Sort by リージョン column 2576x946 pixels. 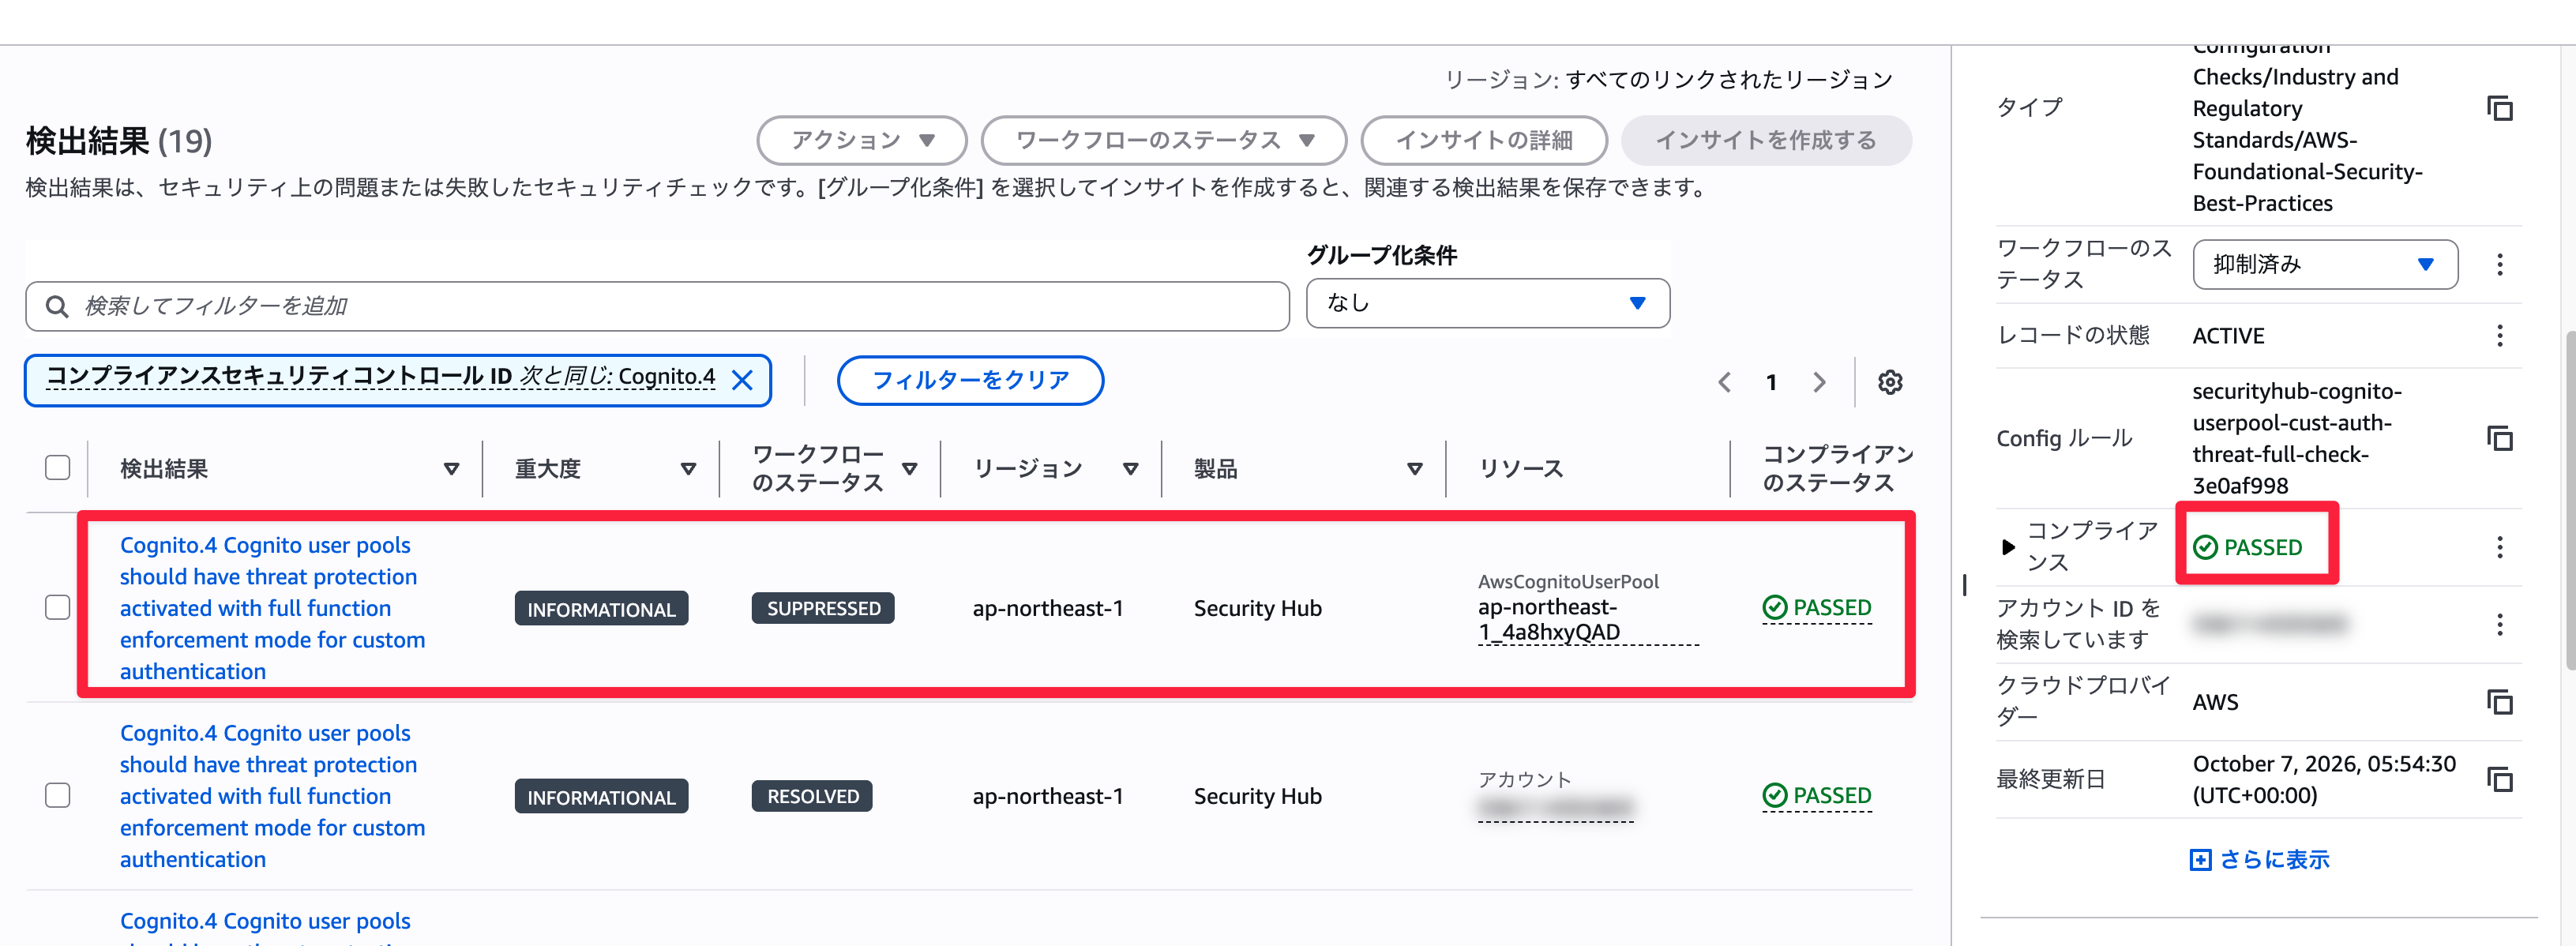(x=1130, y=469)
